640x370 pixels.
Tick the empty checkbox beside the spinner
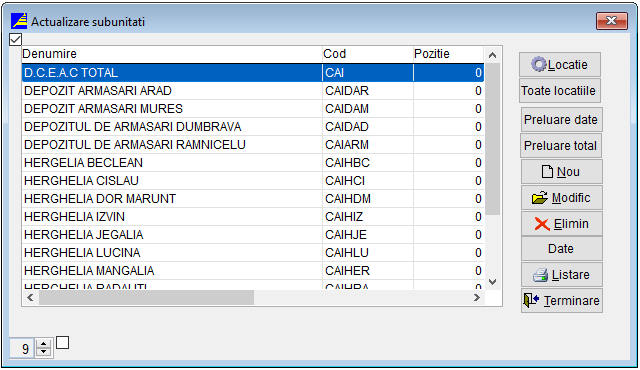[x=62, y=343]
